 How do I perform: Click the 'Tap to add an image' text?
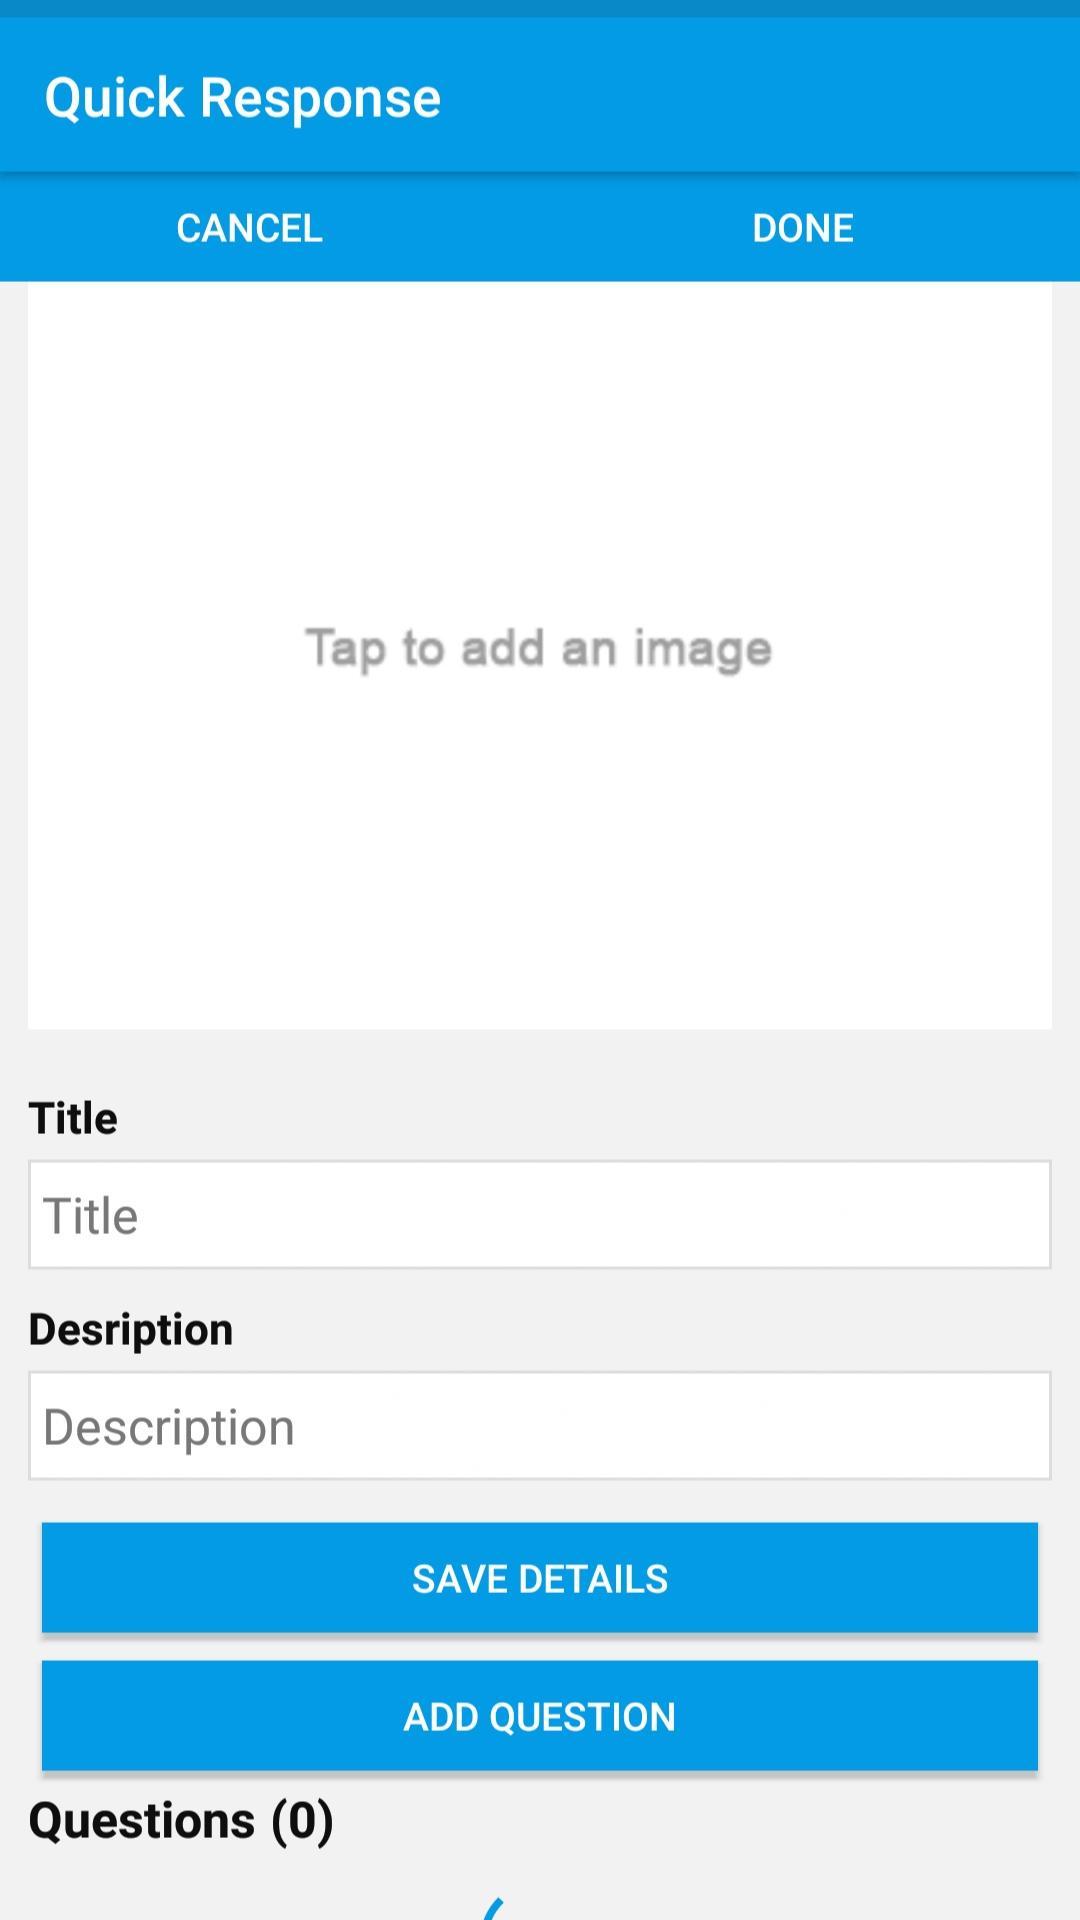539,649
